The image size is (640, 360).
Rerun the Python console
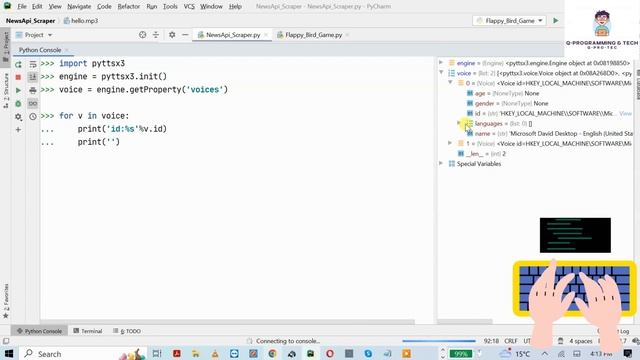point(18,64)
